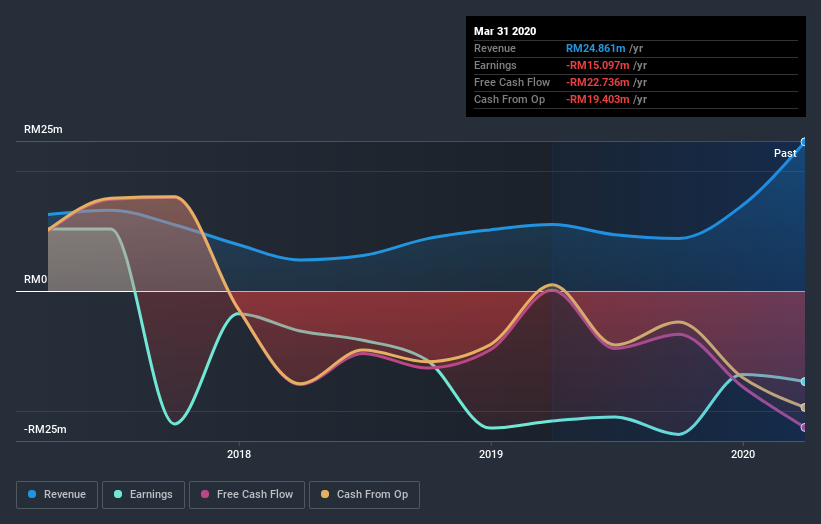Click the Free Cash Flow label in tooltip
This screenshot has width=821, height=524.
(x=512, y=82)
